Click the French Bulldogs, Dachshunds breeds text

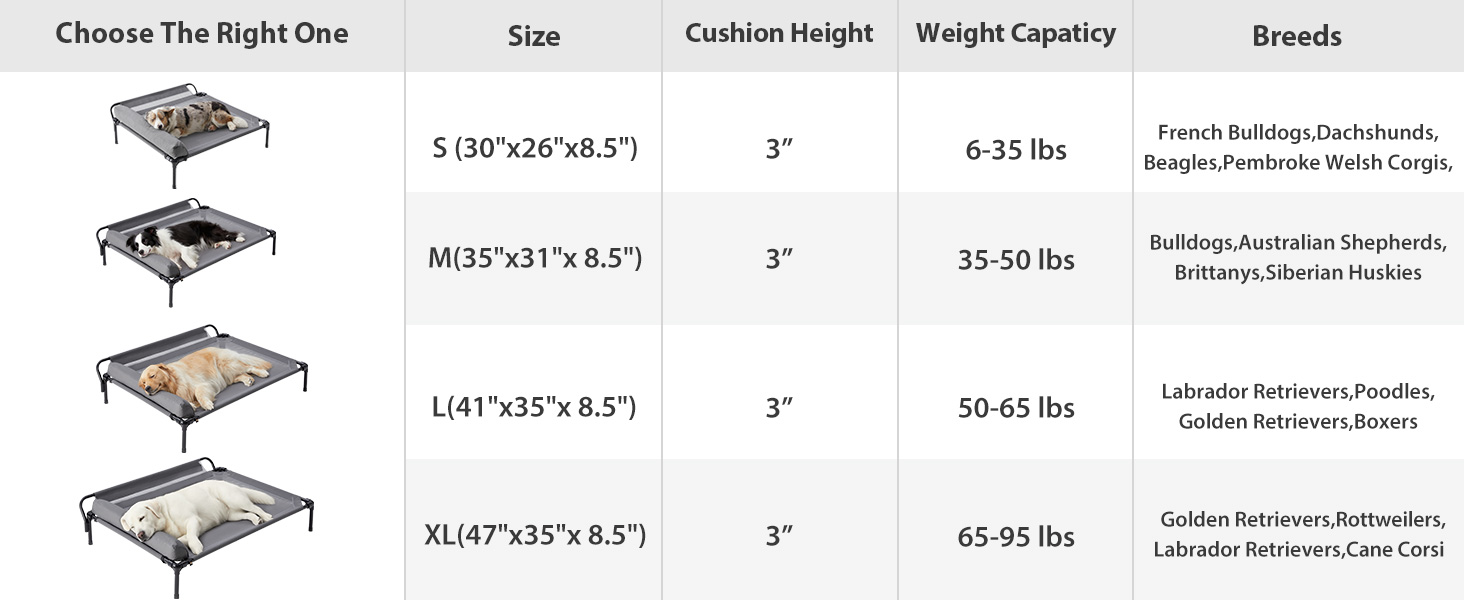(x=1297, y=147)
